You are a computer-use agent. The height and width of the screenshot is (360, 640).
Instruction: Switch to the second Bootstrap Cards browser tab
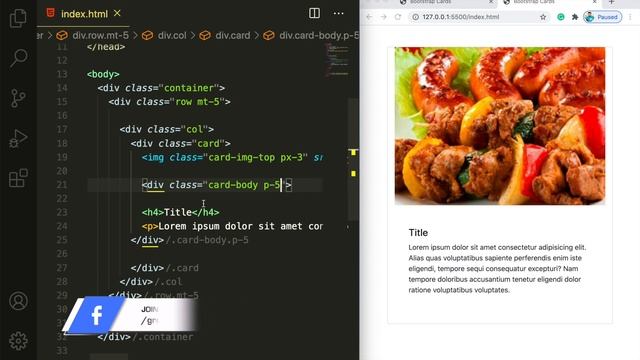(550, 2)
